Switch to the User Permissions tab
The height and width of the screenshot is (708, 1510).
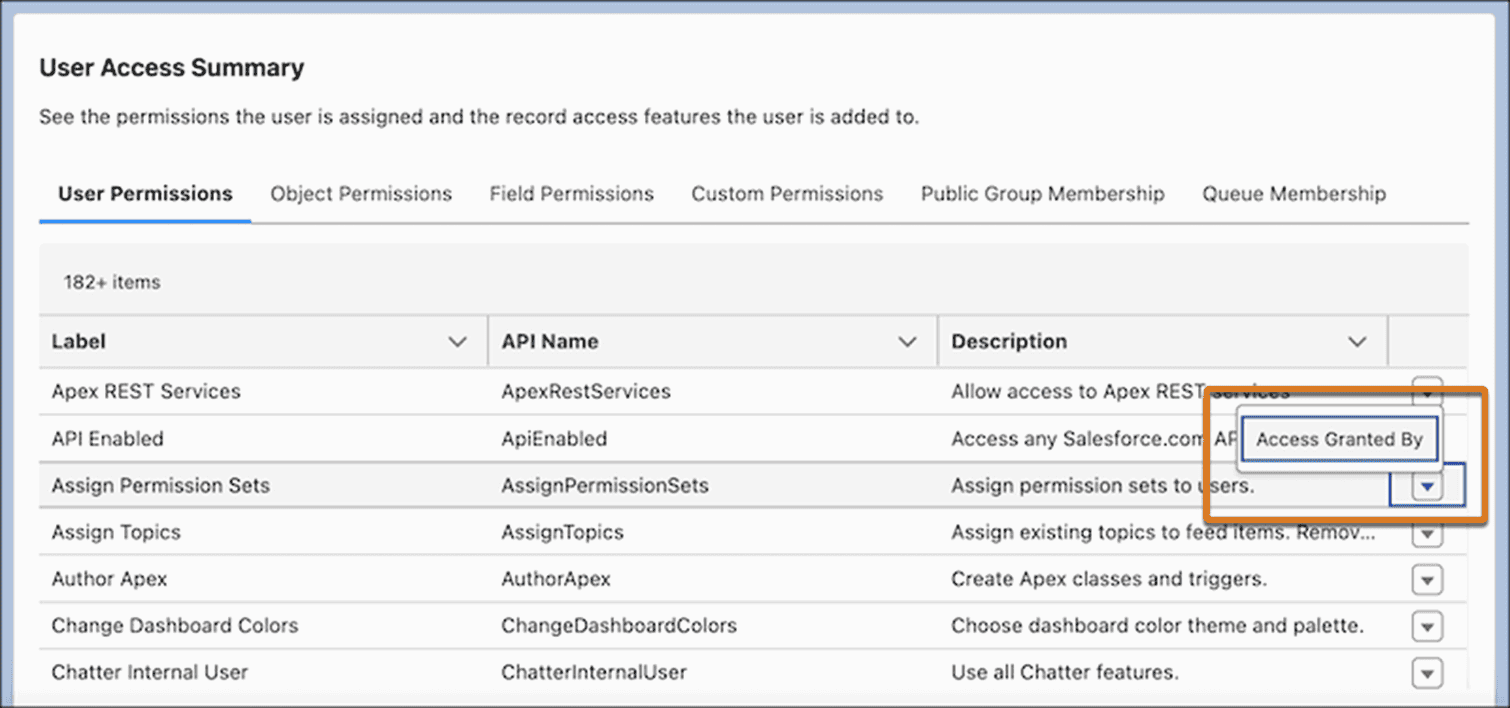tap(145, 194)
